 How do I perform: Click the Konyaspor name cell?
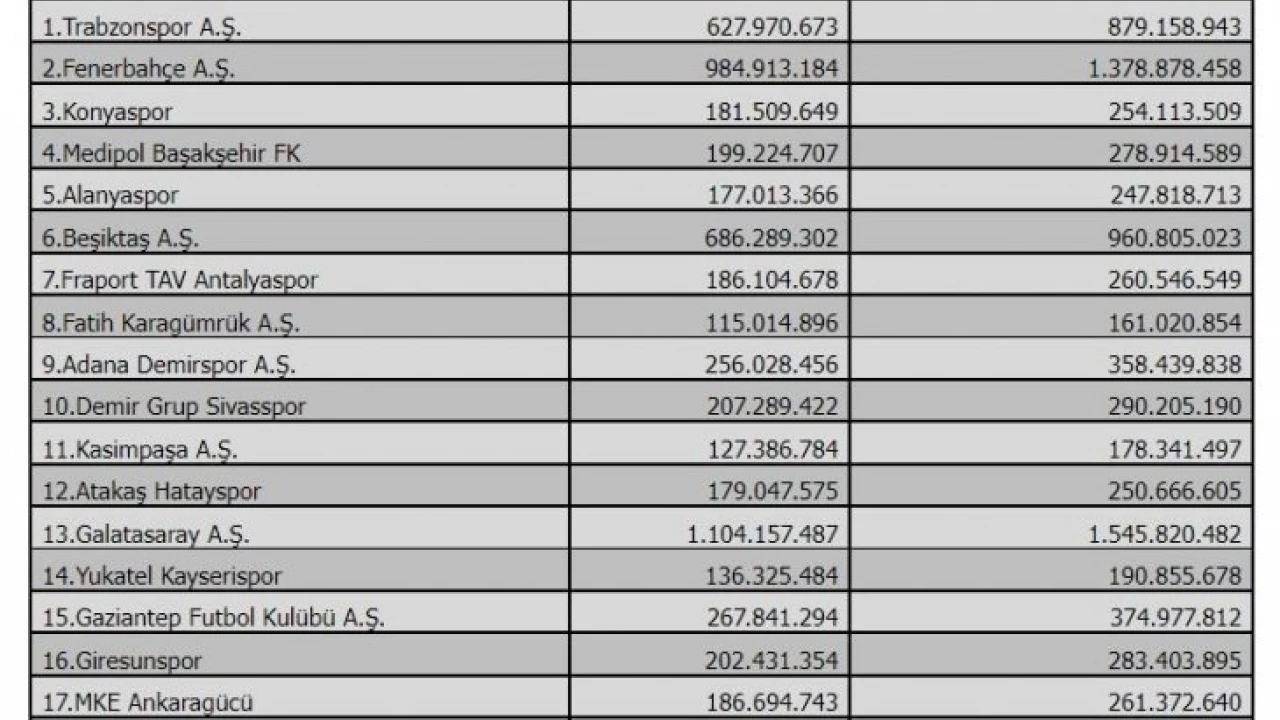tap(107, 112)
